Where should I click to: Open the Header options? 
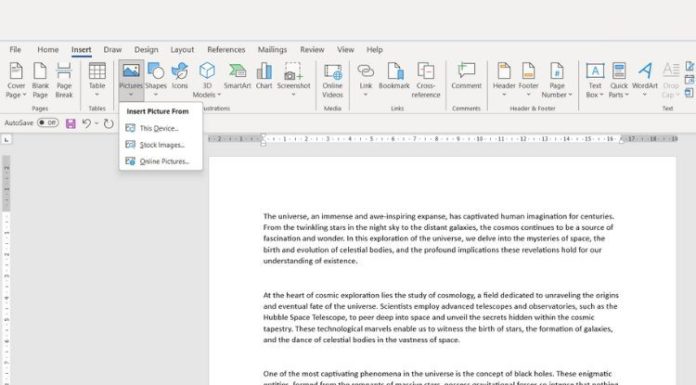(504, 80)
